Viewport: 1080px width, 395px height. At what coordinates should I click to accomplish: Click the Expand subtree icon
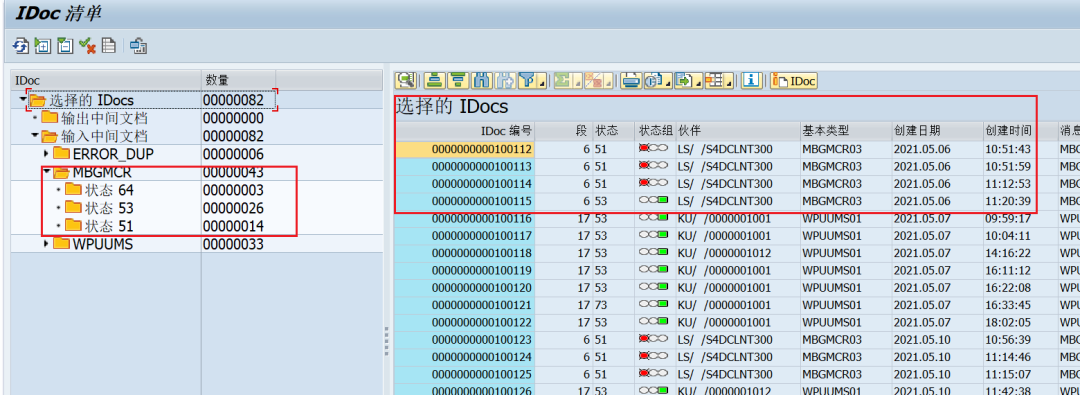click(x=43, y=46)
